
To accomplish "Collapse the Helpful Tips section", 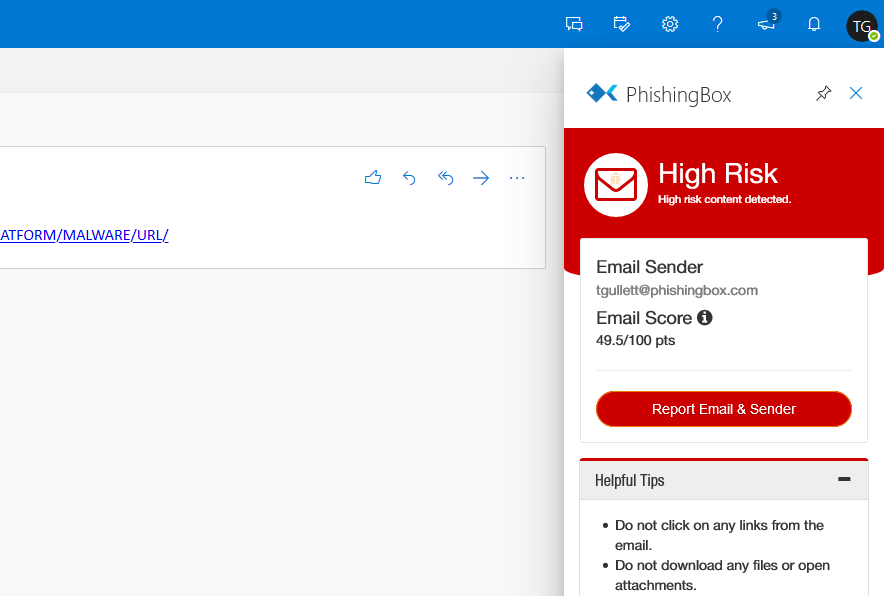I will [844, 480].
